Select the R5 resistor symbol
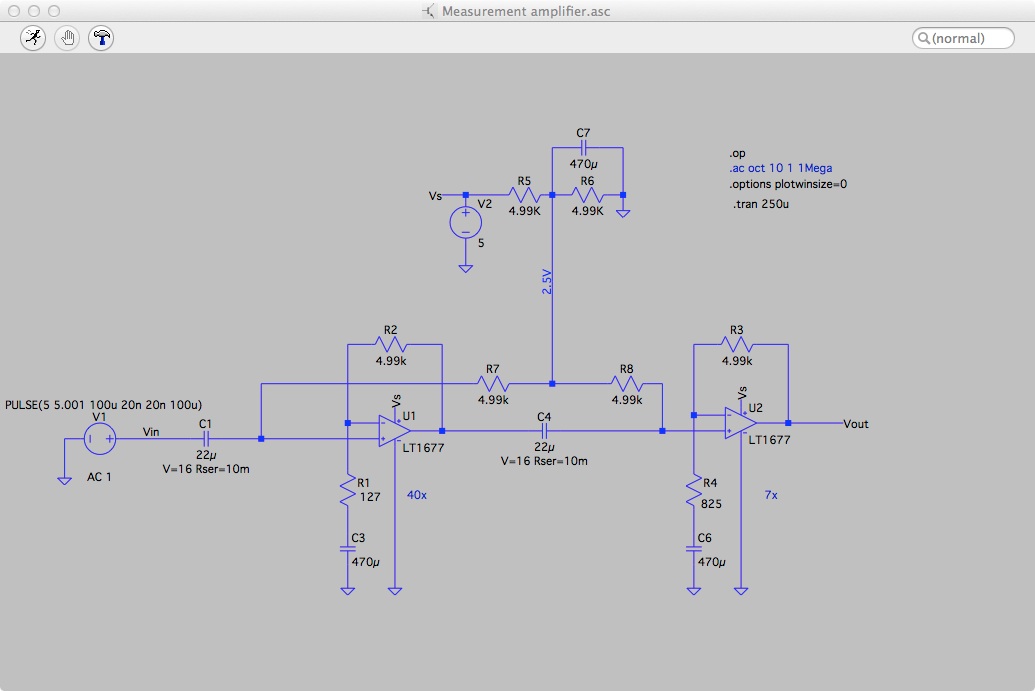Image resolution: width=1035 pixels, height=691 pixels. [x=524, y=195]
